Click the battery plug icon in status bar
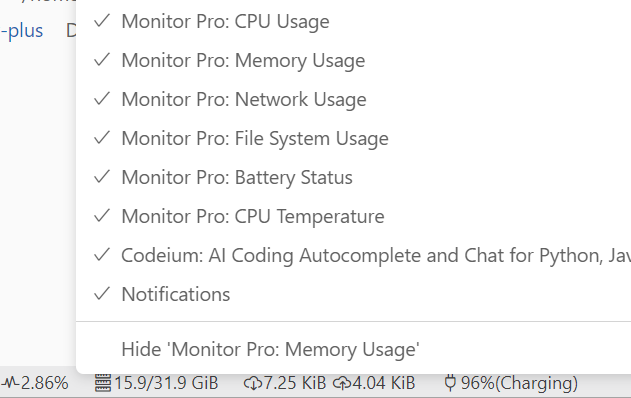The image size is (631, 398). click(x=450, y=383)
